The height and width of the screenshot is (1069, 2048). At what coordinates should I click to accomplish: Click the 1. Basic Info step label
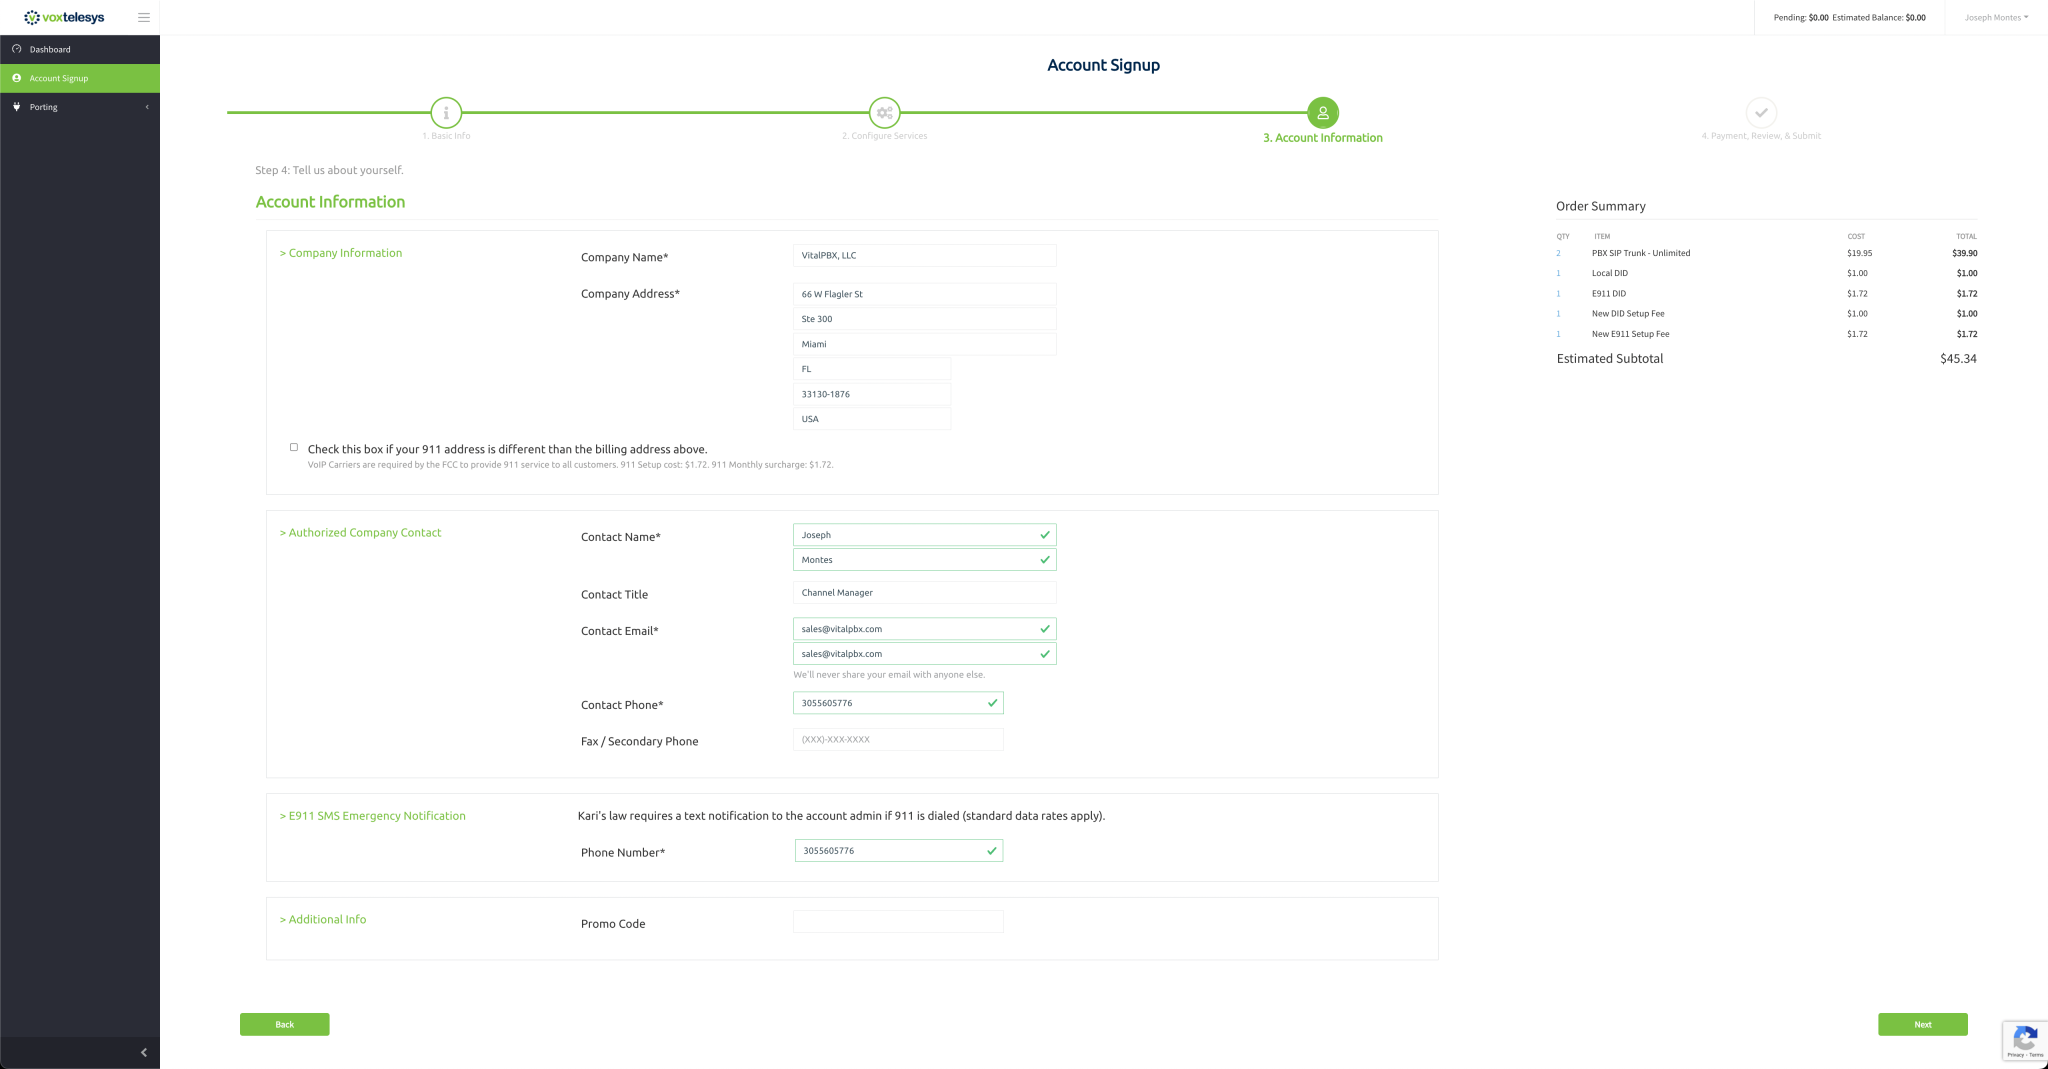click(446, 136)
